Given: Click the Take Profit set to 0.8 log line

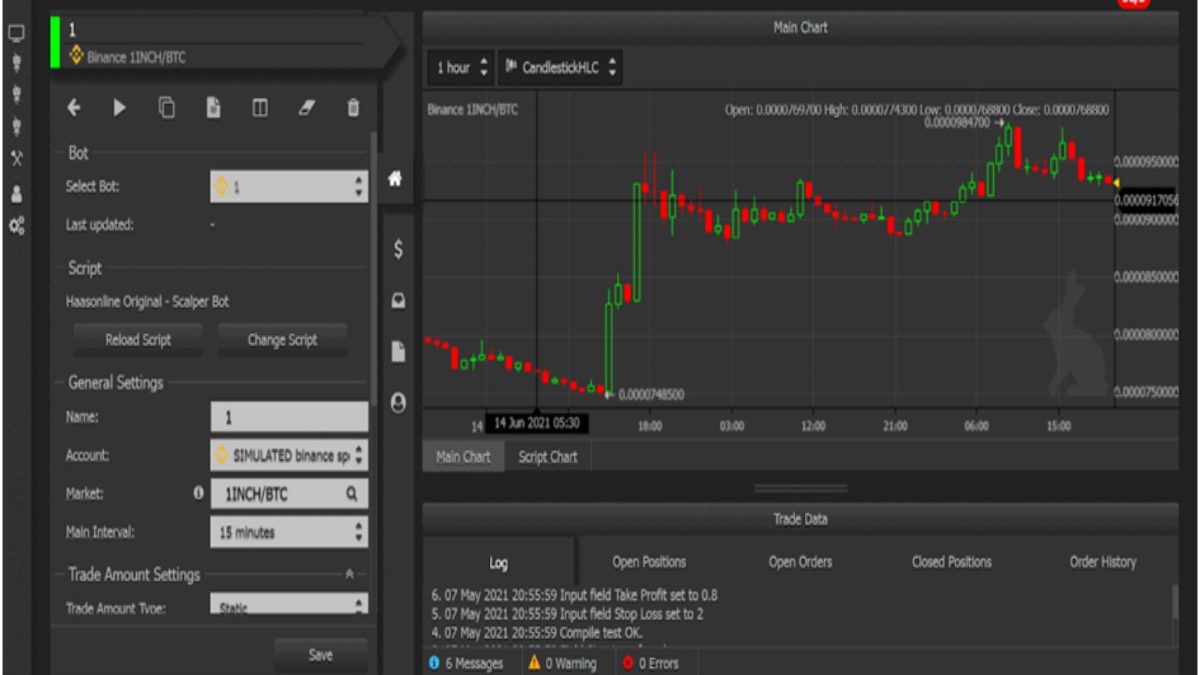Looking at the screenshot, I should [574, 595].
